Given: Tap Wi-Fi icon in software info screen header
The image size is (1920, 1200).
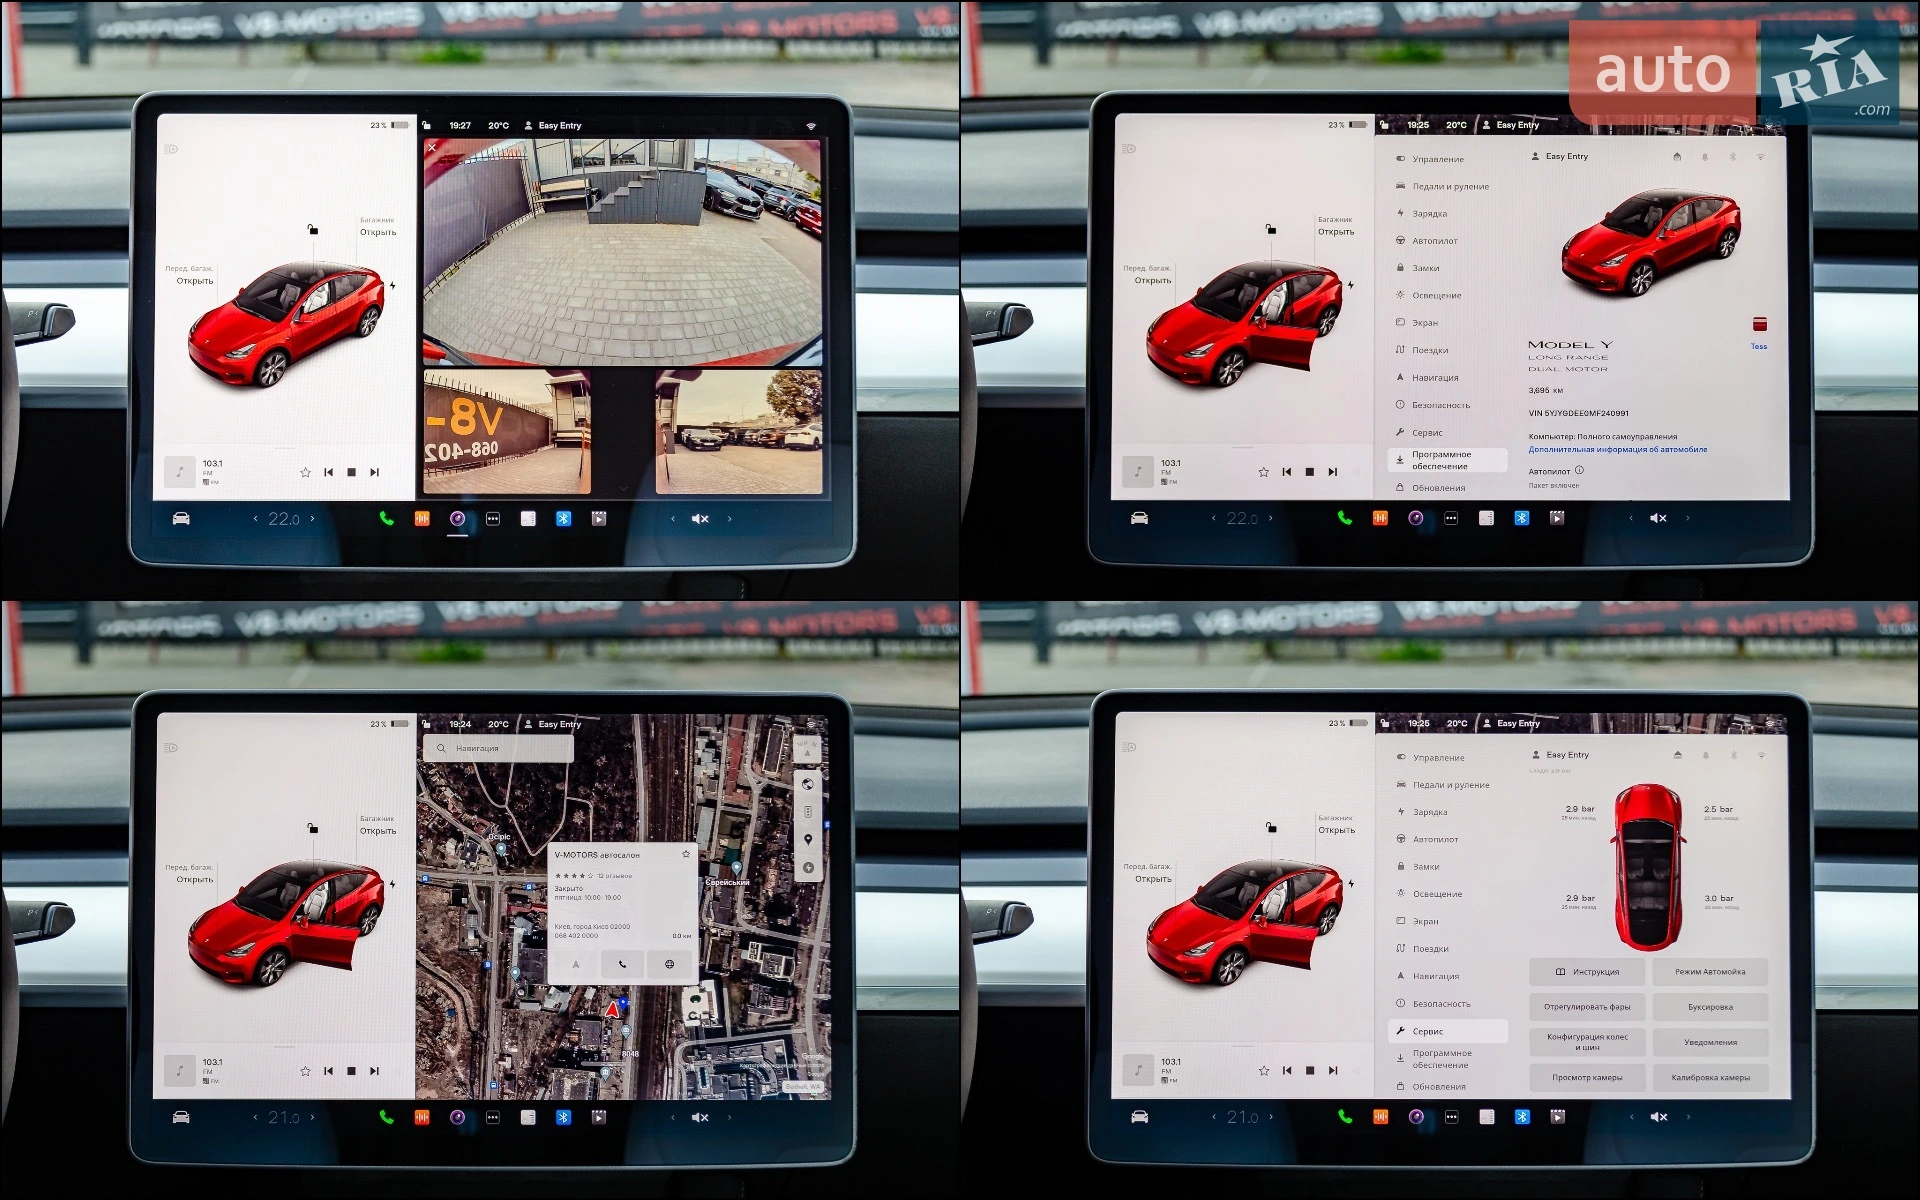Looking at the screenshot, I should pyautogui.click(x=1760, y=157).
